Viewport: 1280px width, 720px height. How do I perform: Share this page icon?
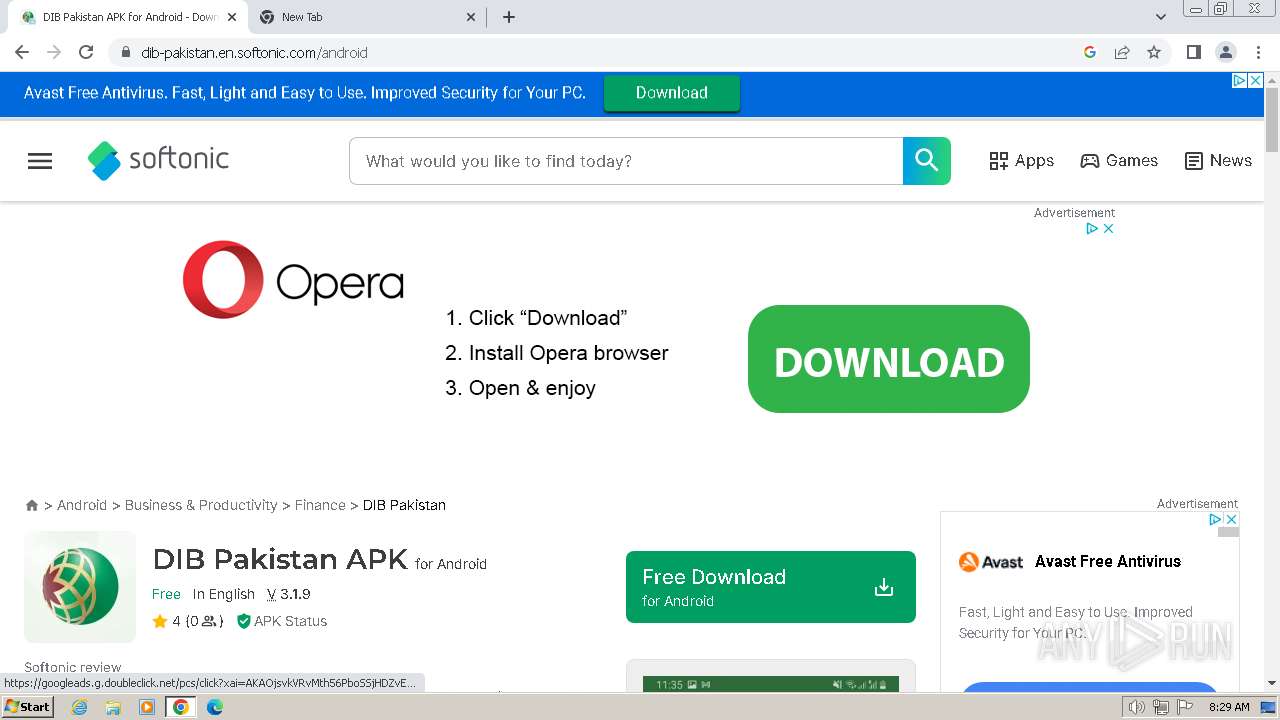point(1122,53)
